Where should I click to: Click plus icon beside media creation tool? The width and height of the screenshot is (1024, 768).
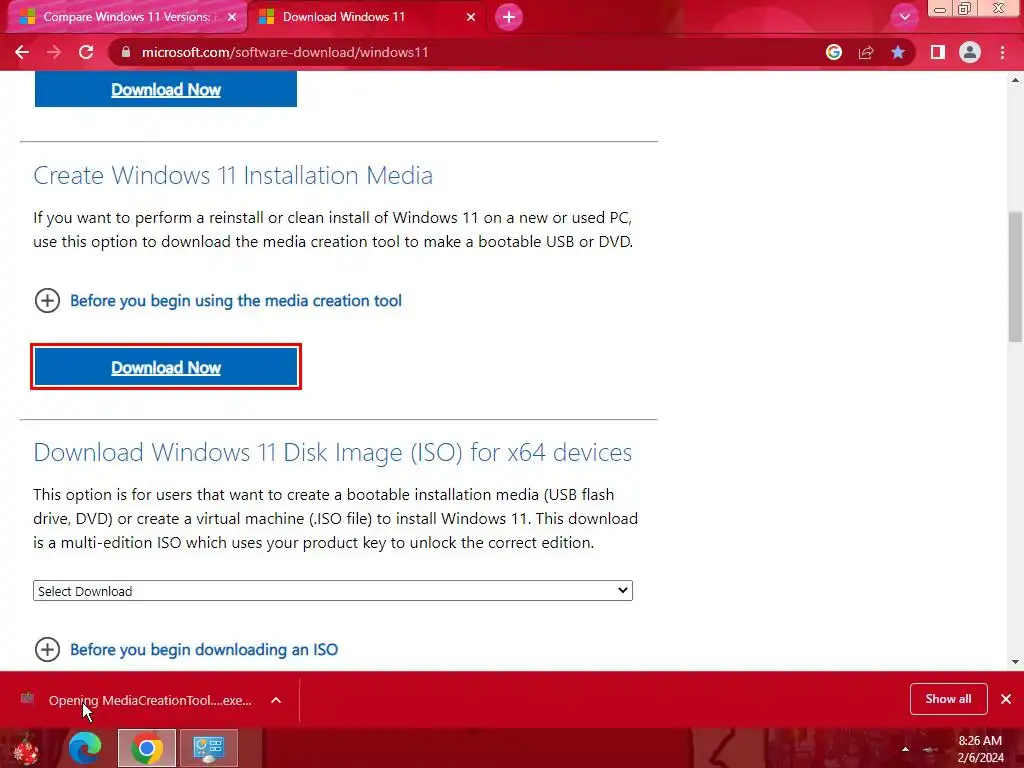pos(47,300)
